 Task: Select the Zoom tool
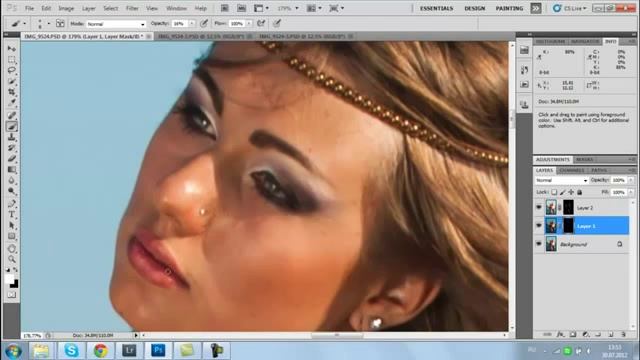[x=11, y=260]
